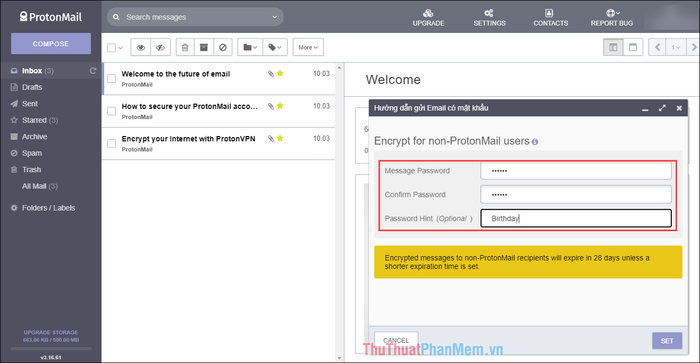Open Folders / Labels settings
Viewport: 700px width, 363px height.
pos(48,208)
